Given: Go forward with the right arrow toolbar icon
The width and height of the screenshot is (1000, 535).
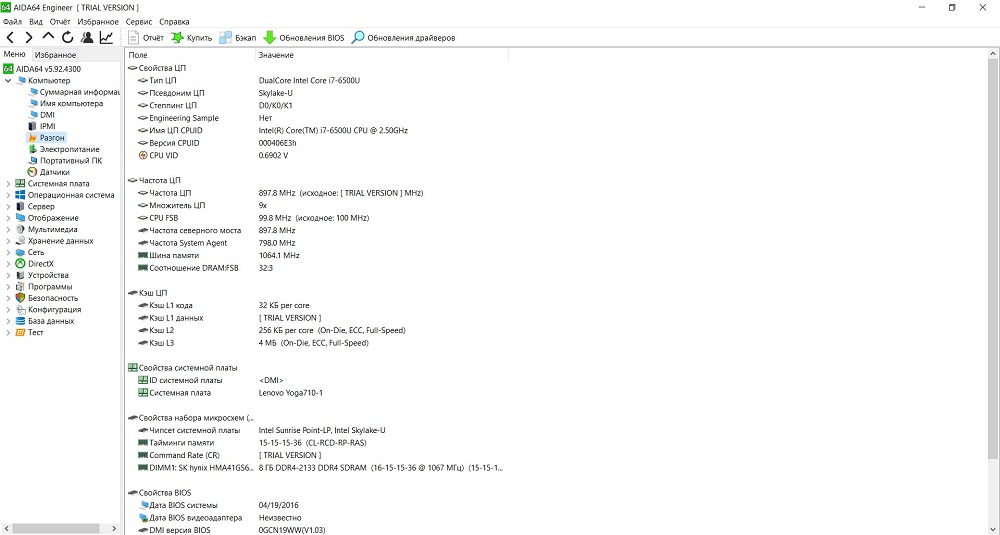Looking at the screenshot, I should (x=29, y=38).
